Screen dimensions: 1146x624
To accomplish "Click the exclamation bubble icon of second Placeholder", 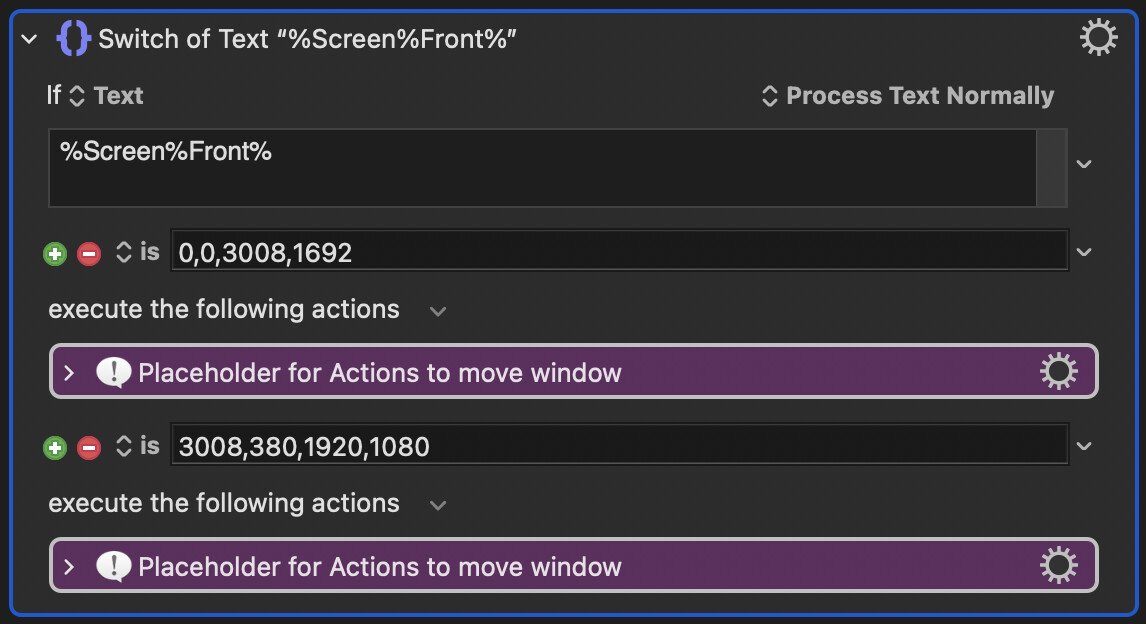I will point(113,566).
